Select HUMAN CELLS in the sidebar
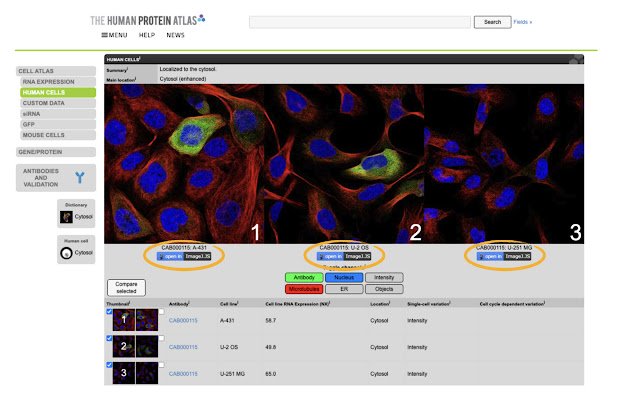The width and height of the screenshot is (640, 400). pos(58,92)
